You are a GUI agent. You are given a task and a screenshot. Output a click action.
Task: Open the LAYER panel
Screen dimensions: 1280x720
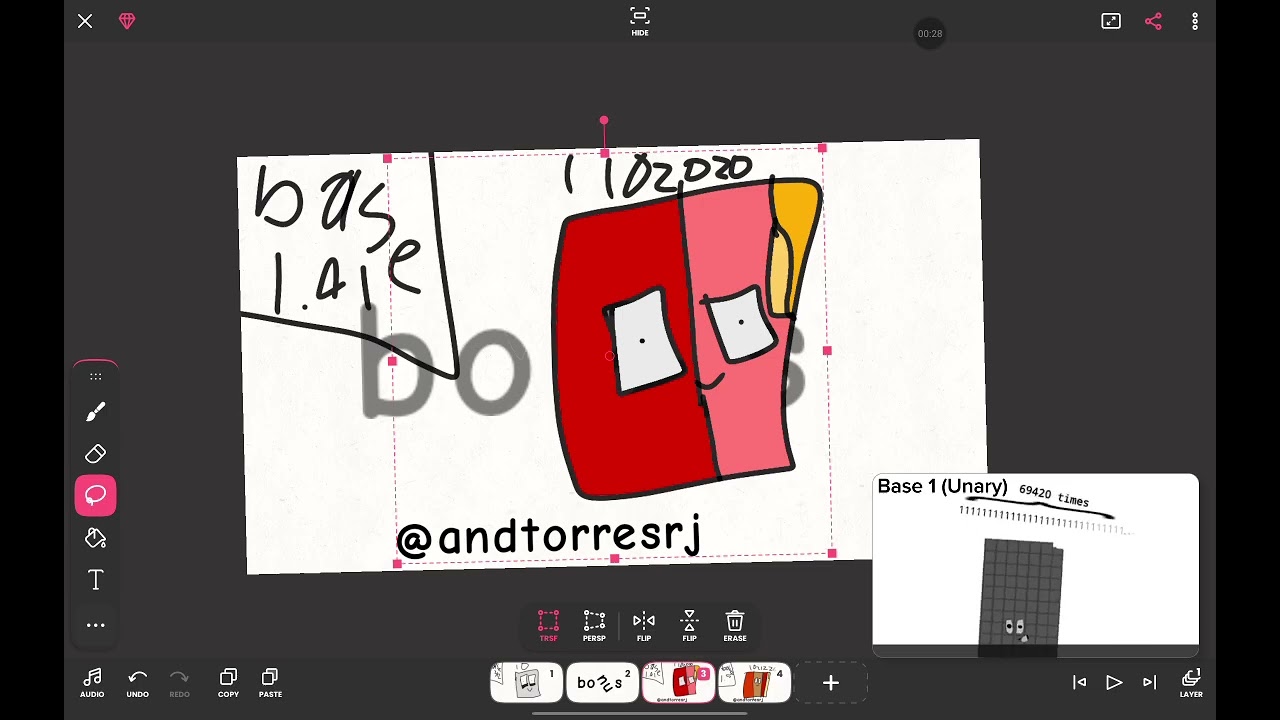pyautogui.click(x=1191, y=683)
